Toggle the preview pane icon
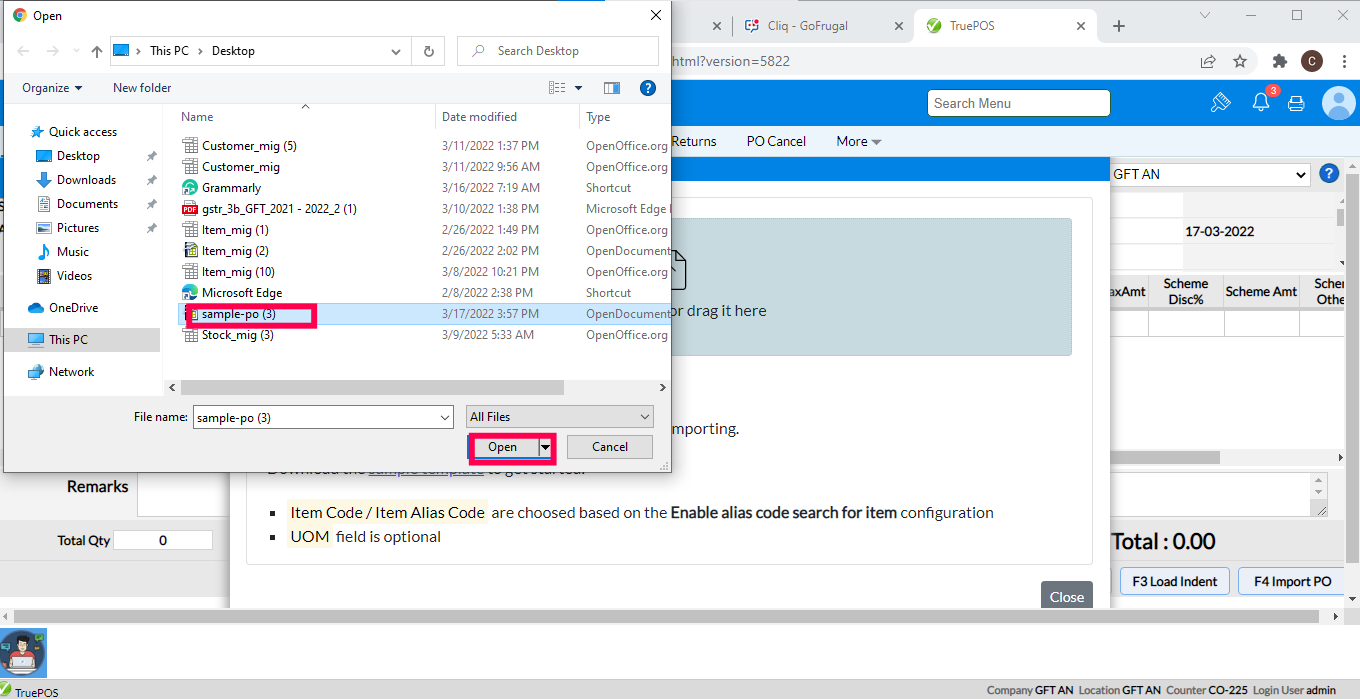Image resolution: width=1360 pixels, height=699 pixels. (x=612, y=88)
